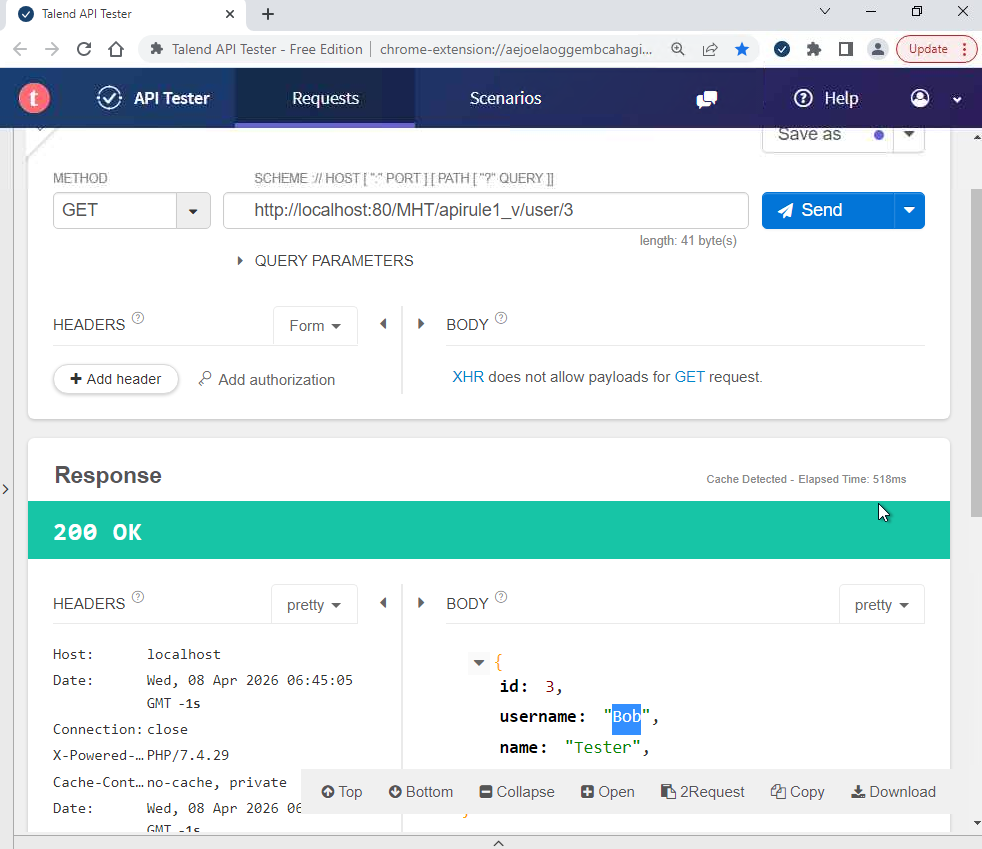Image resolution: width=982 pixels, height=849 pixels.
Task: Click the highlighted Bob username value
Action: pos(626,717)
